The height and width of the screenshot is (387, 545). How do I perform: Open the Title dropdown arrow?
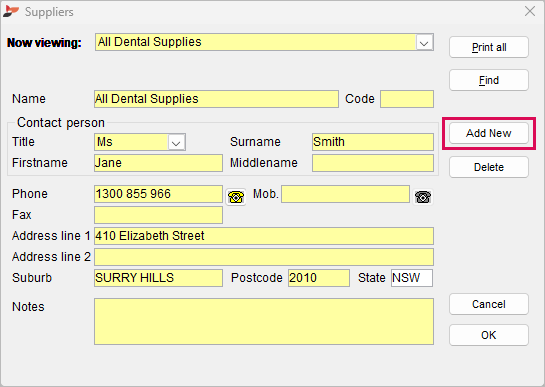[x=176, y=142]
